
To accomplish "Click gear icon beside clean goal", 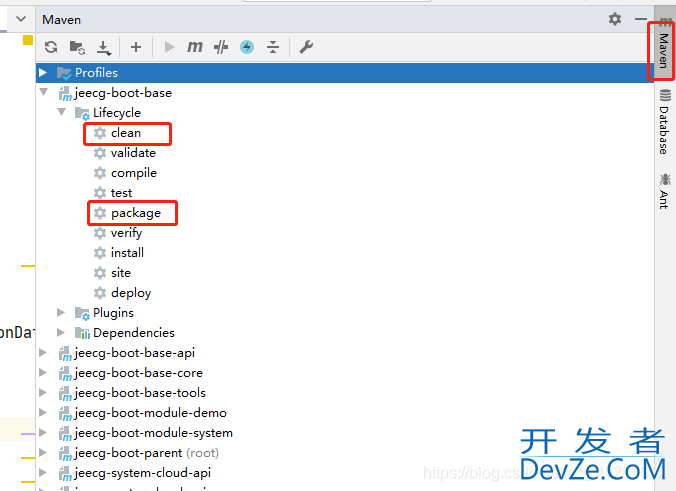I will point(100,133).
